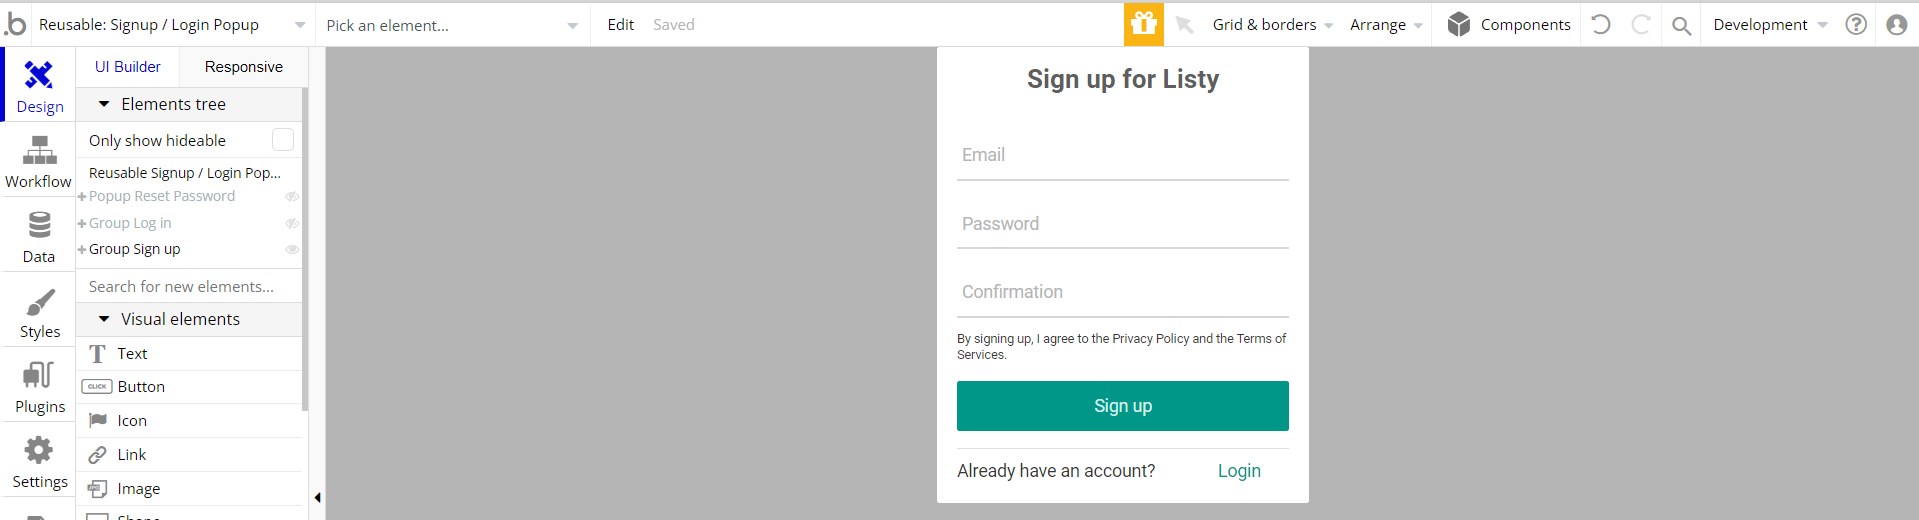Click the Search for new elements field

click(x=189, y=286)
